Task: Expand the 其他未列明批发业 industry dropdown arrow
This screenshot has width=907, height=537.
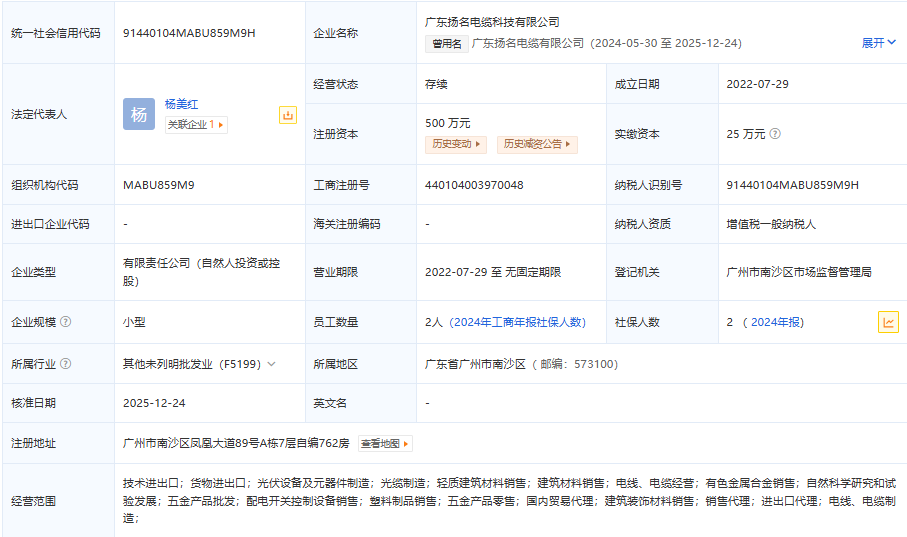Action: tap(272, 364)
